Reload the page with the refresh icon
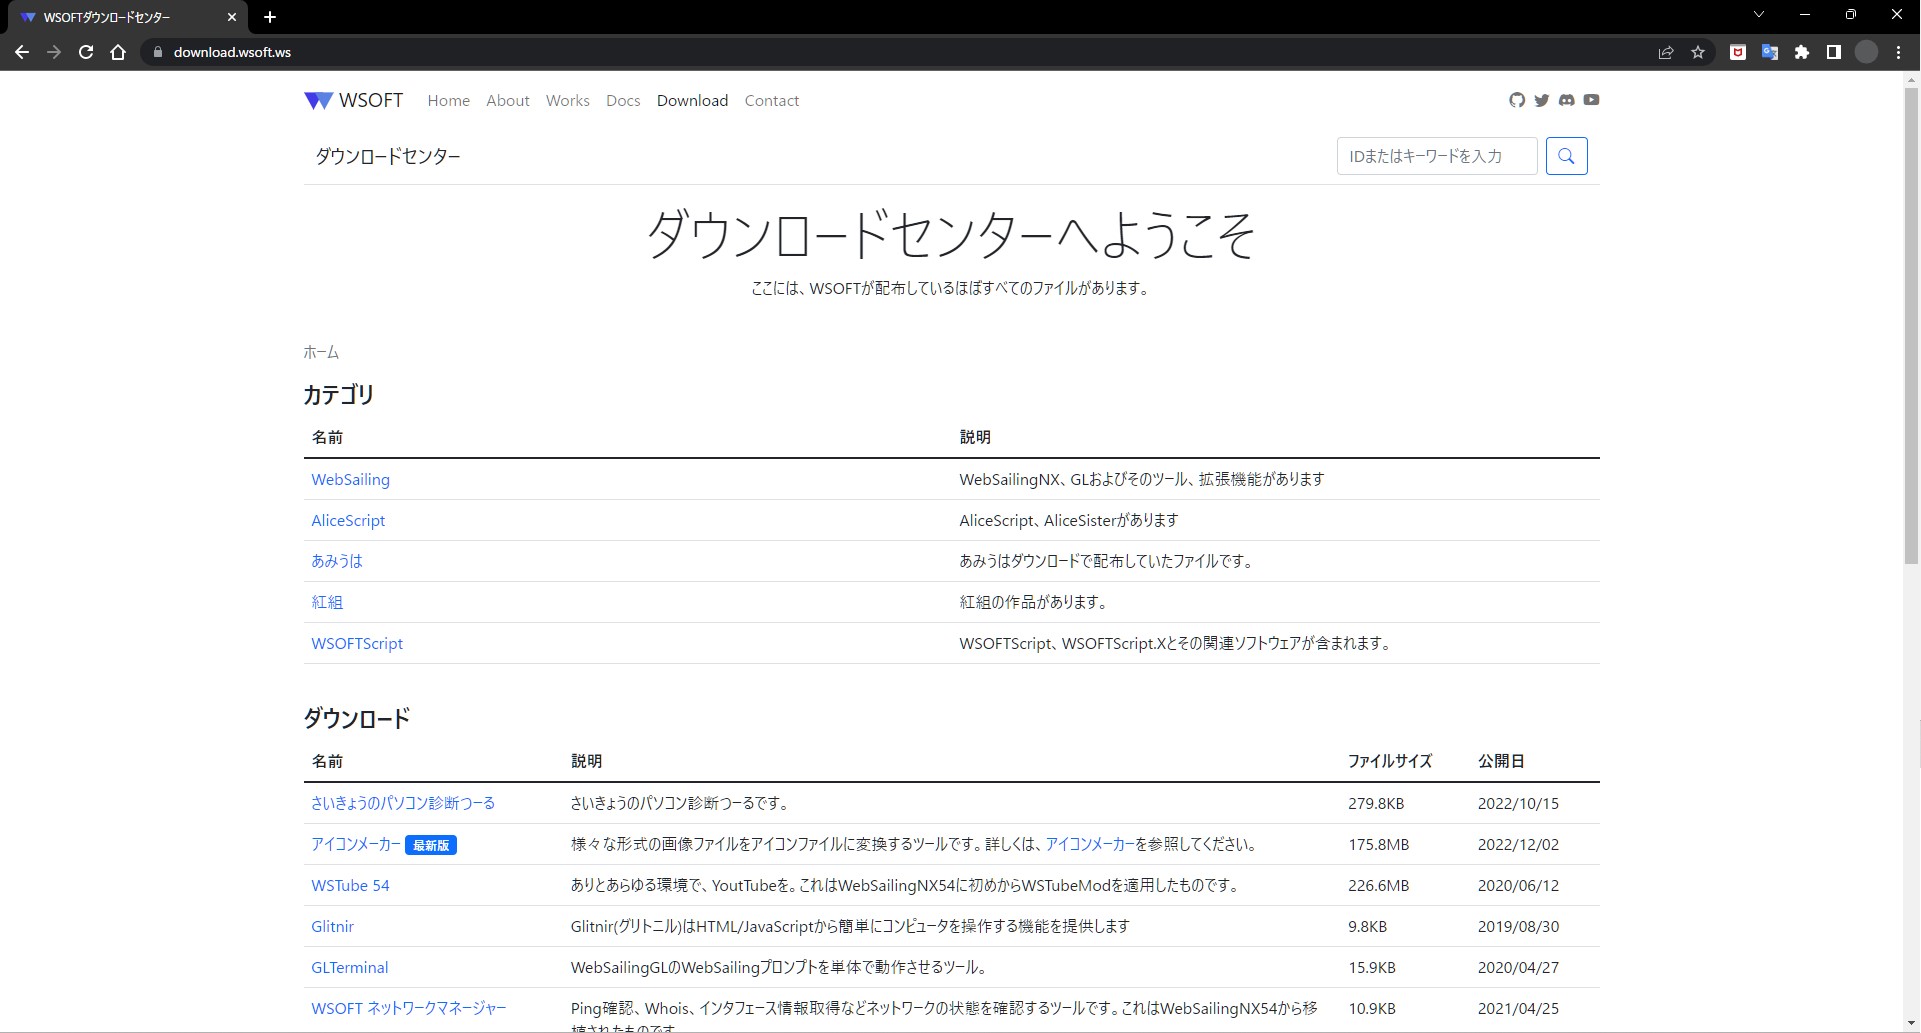 [86, 52]
